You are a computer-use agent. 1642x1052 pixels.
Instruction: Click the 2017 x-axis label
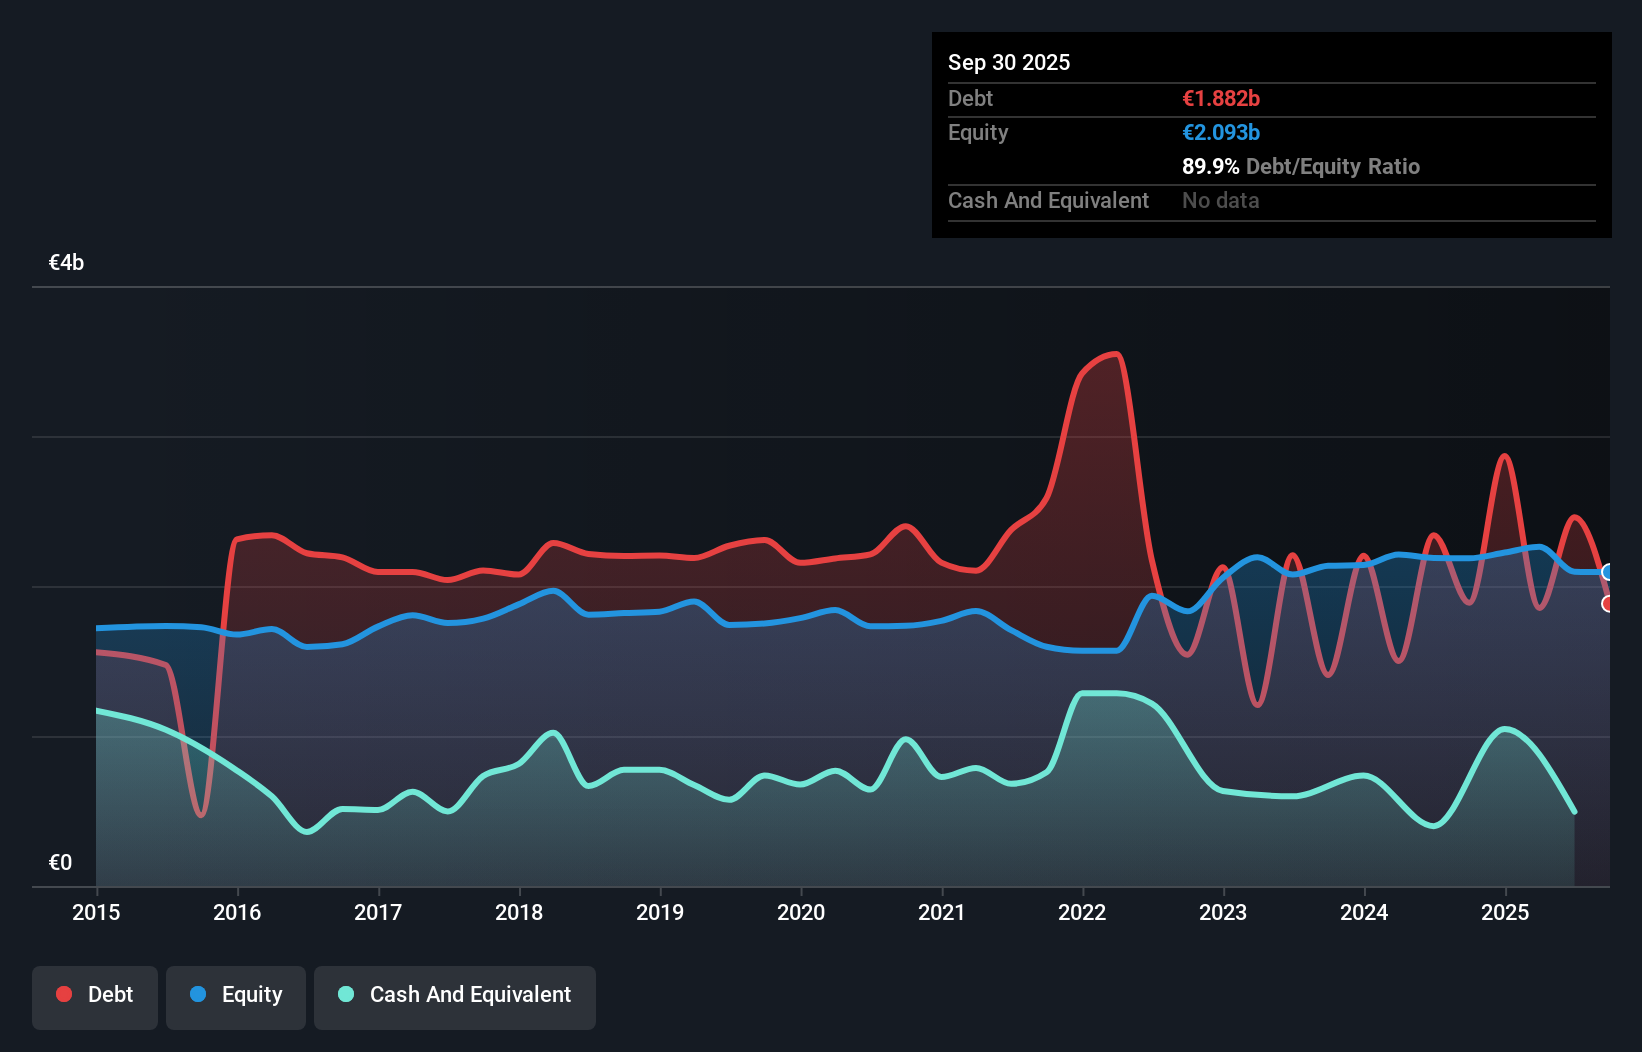tap(378, 912)
